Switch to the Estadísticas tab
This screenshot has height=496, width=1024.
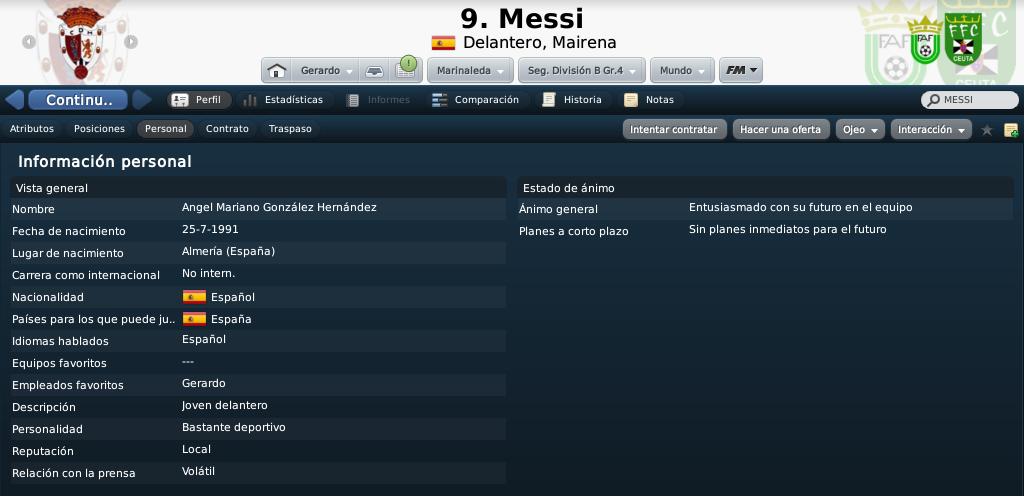point(282,100)
